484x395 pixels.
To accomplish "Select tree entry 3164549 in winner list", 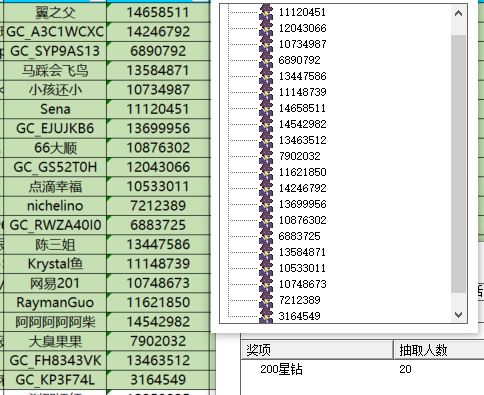I will (299, 316).
